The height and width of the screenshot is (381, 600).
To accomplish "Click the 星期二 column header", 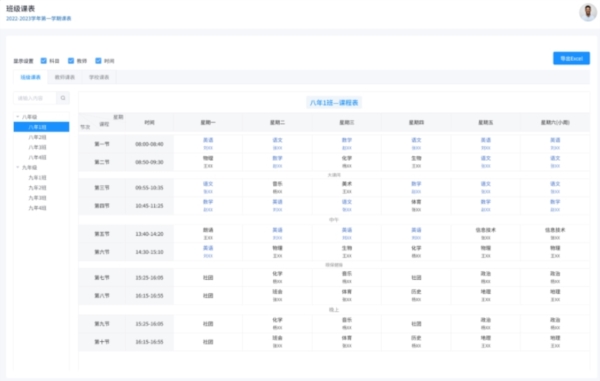I will (277, 122).
